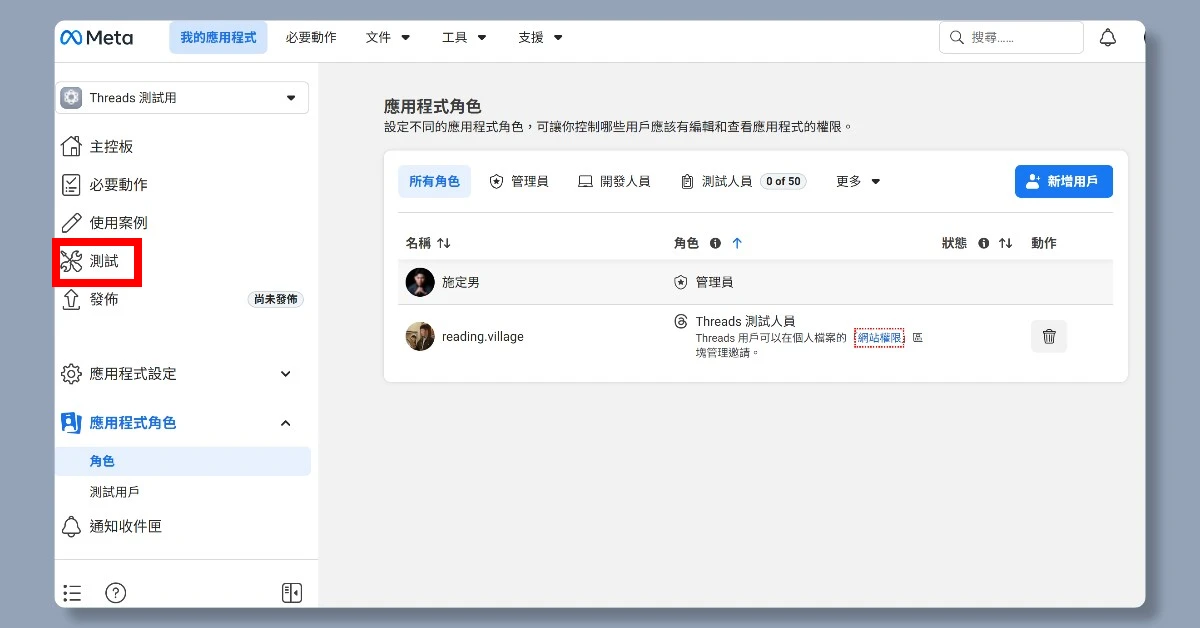1200x628 pixels.
Task: Click the name 施定男
Action: pos(461,282)
